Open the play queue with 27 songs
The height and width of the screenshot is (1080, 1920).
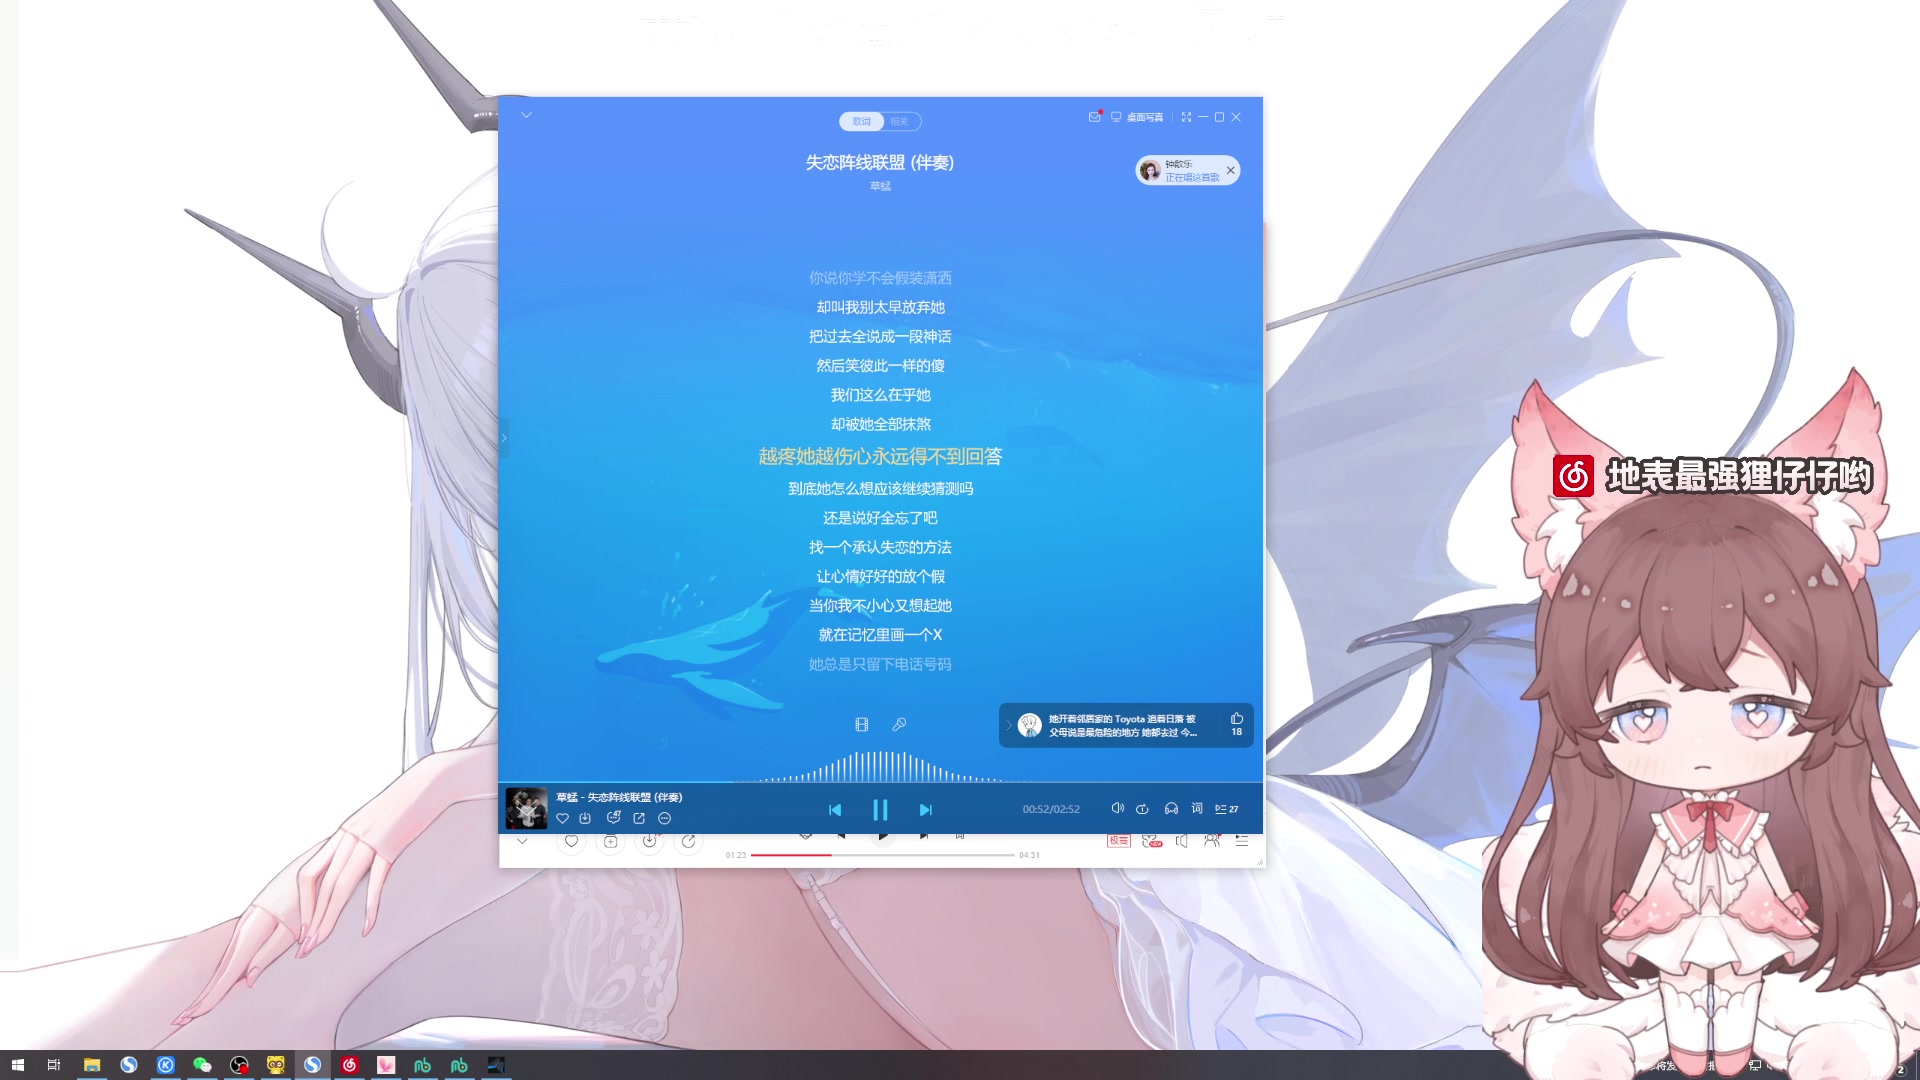pyautogui.click(x=1227, y=809)
